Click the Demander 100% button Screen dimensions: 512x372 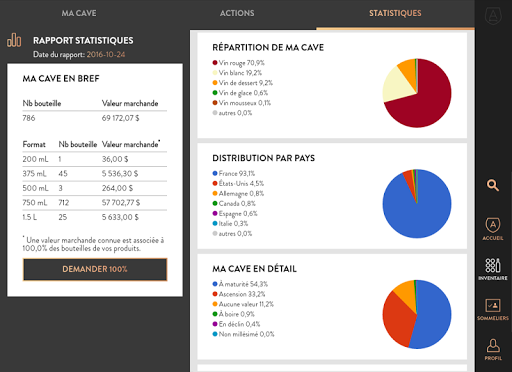[x=95, y=269]
